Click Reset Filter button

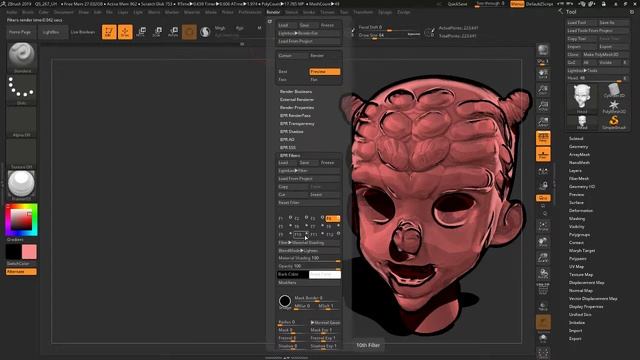click(x=309, y=203)
